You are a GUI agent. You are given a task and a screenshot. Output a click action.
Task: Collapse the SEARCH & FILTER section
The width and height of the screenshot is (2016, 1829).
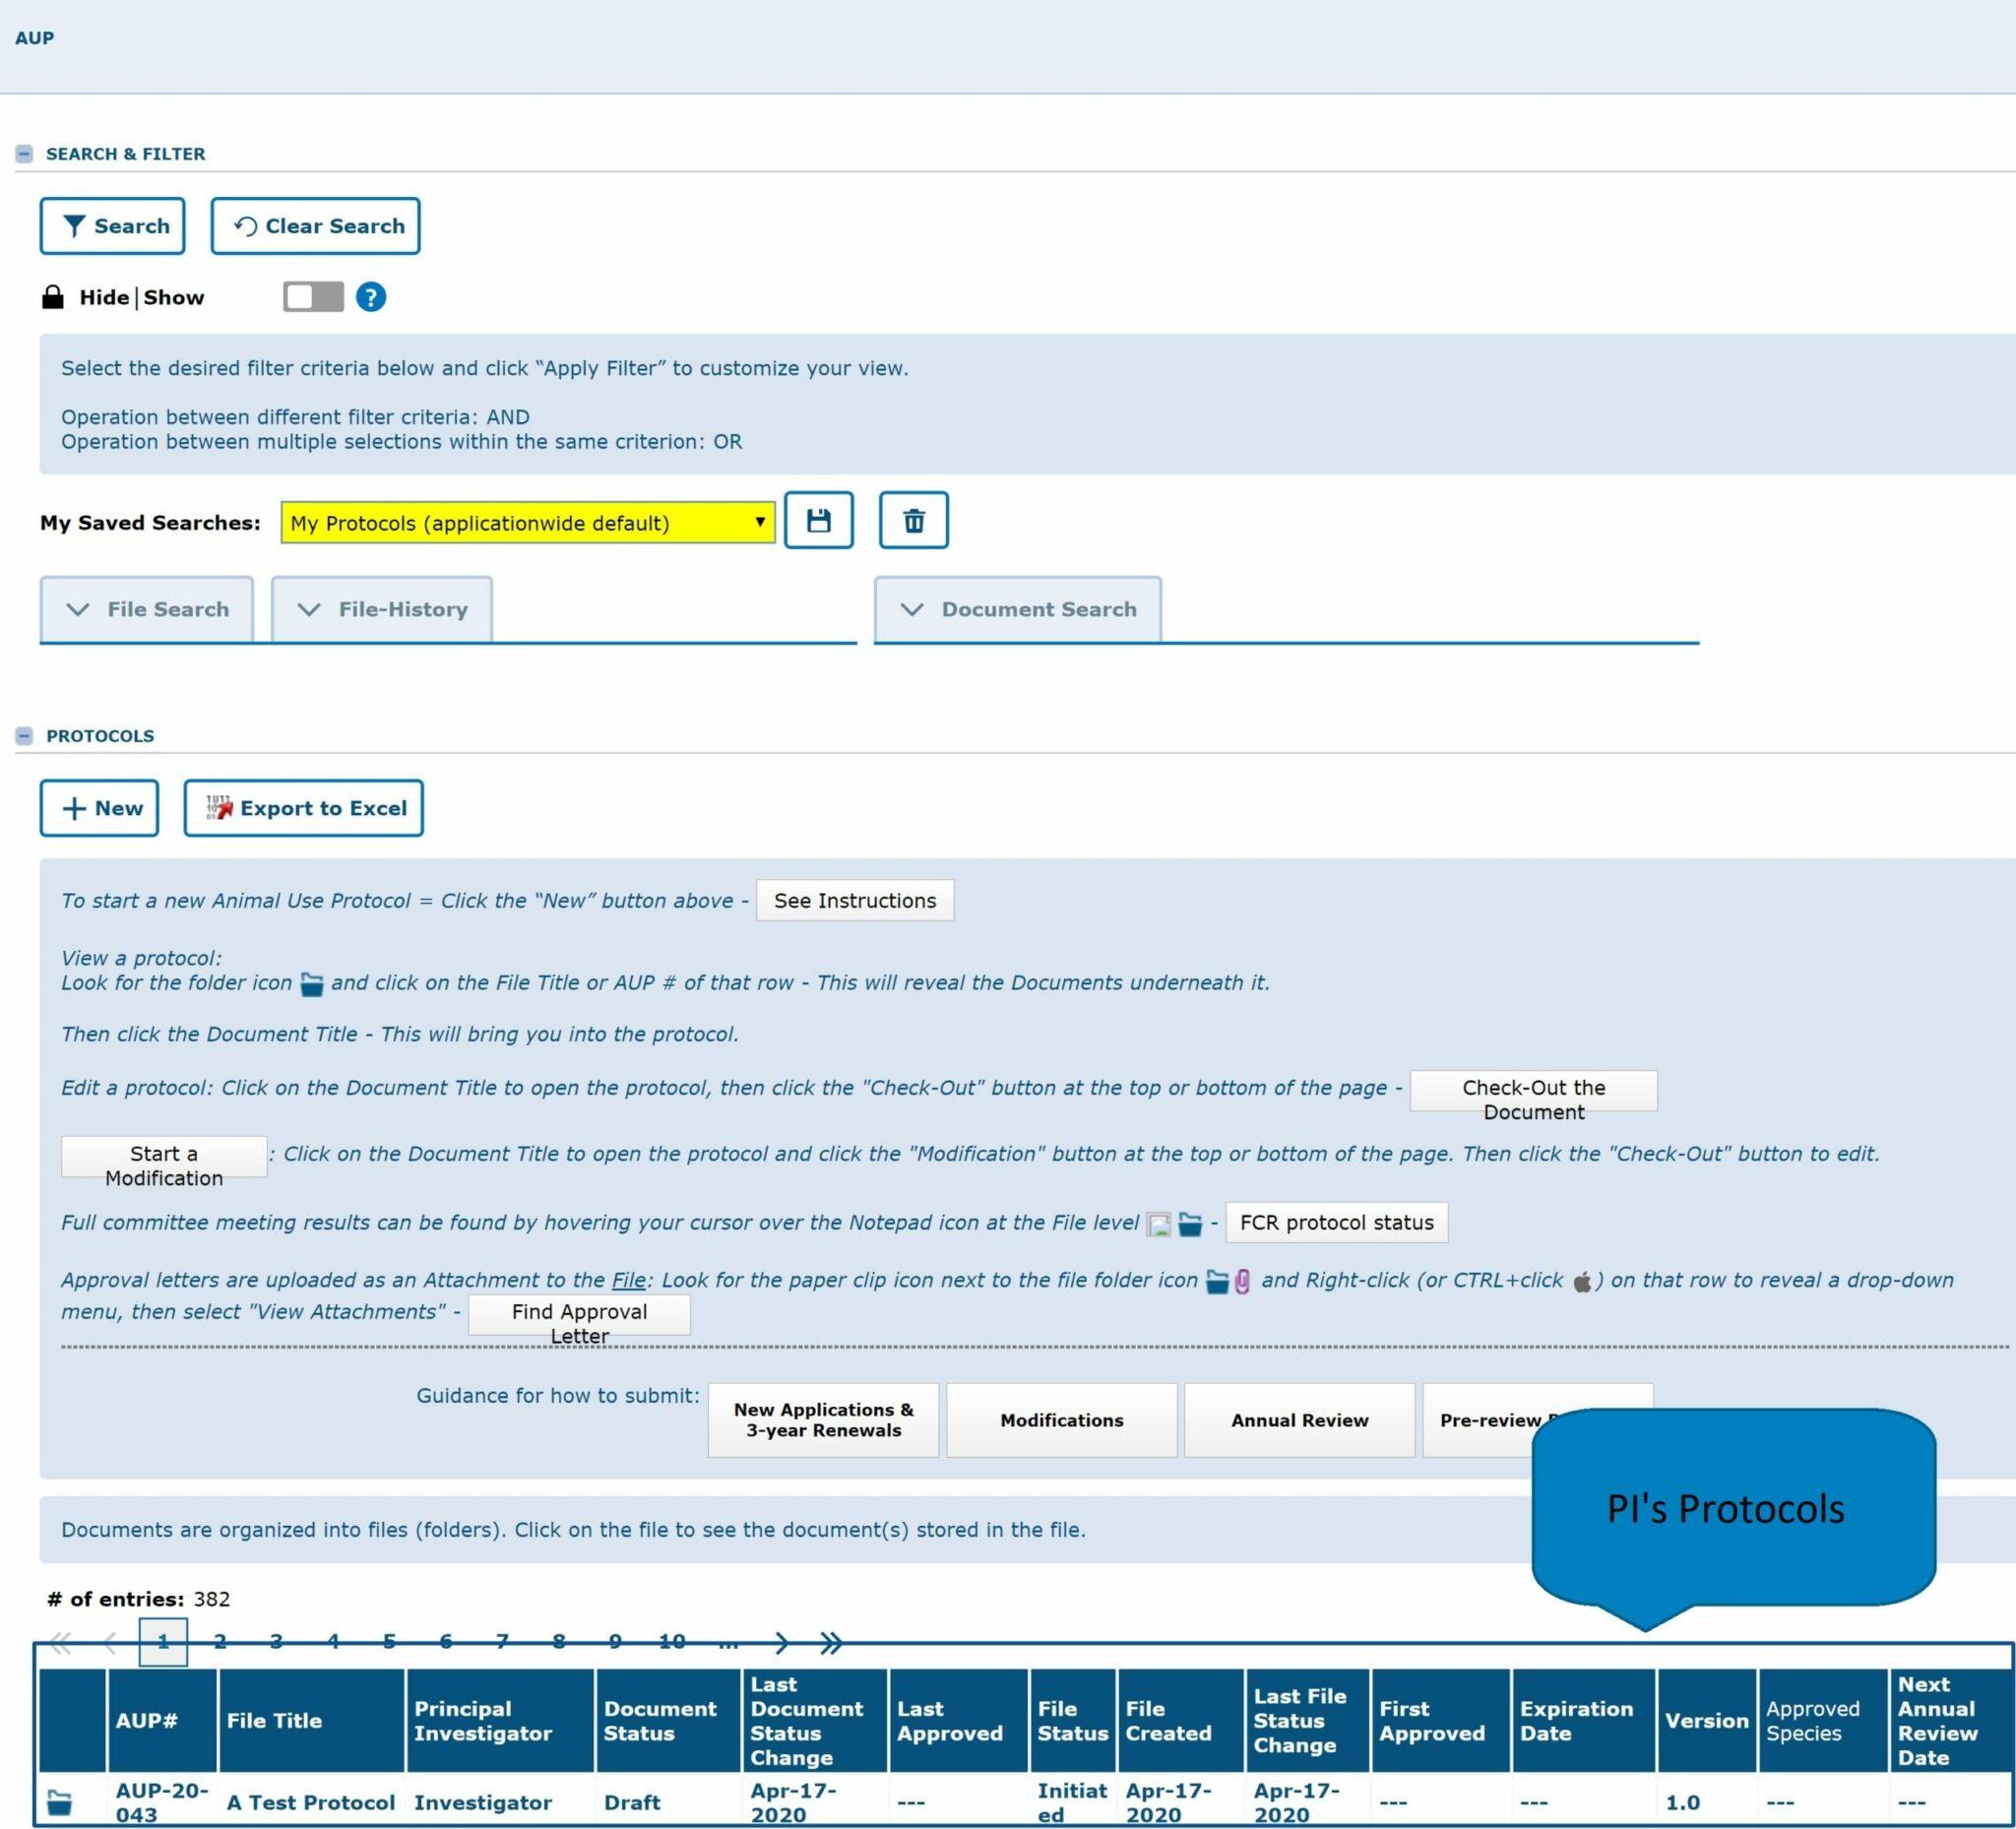coord(24,152)
